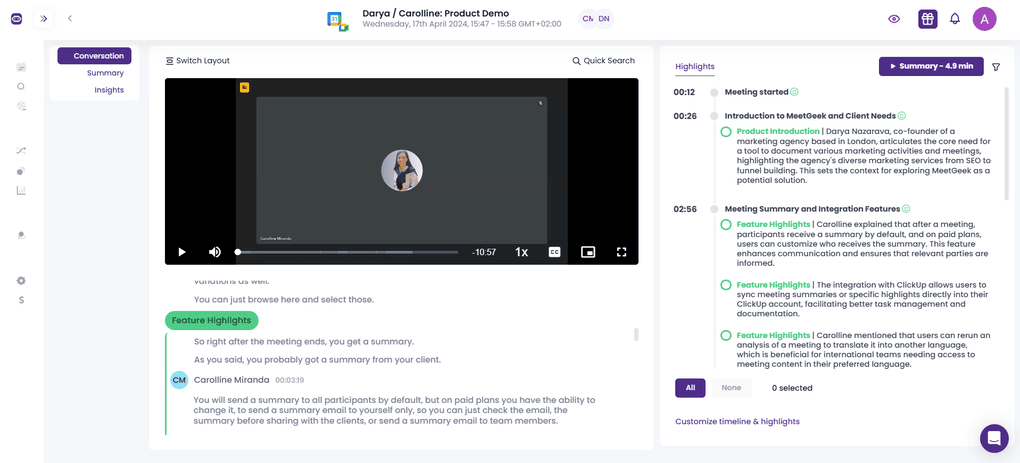Select the Highlights tab
This screenshot has width=1020, height=463.
tap(695, 66)
